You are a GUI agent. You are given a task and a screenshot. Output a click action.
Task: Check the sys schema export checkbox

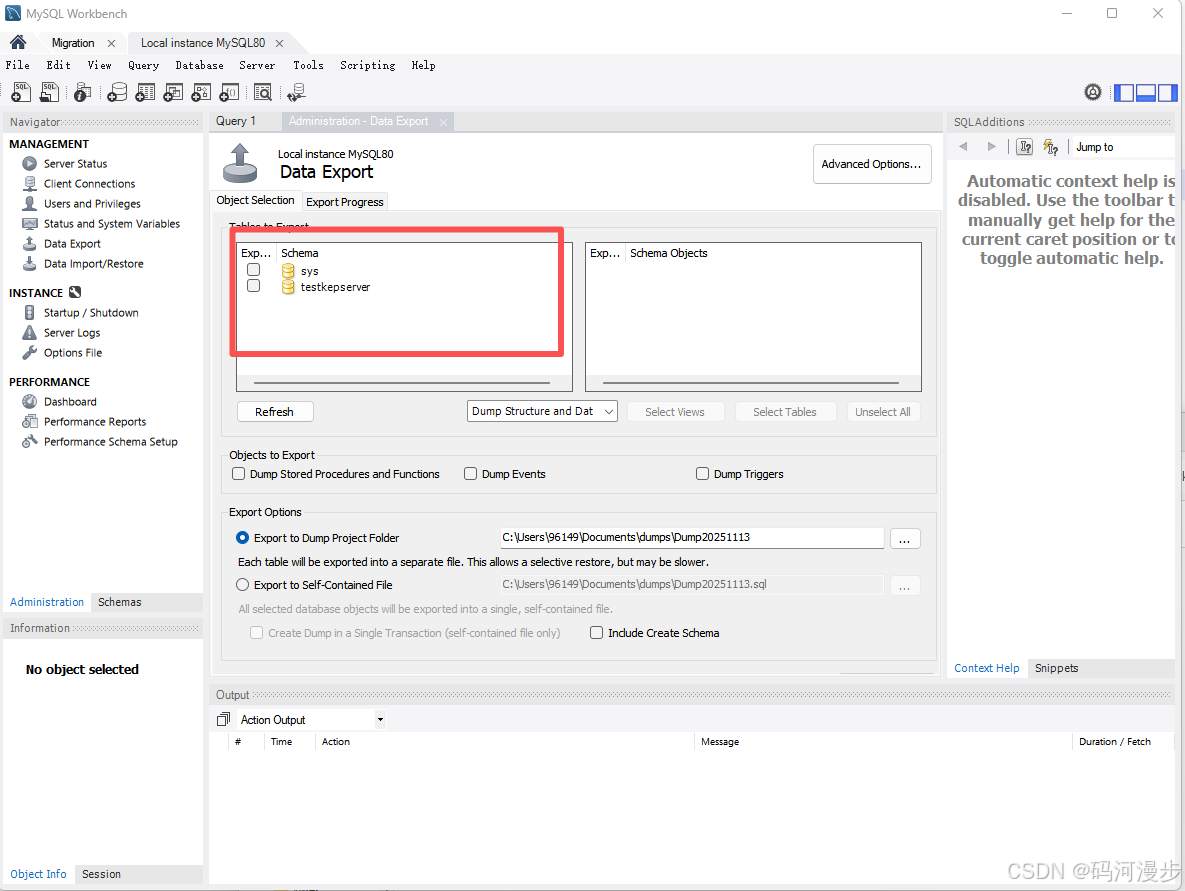click(x=254, y=270)
